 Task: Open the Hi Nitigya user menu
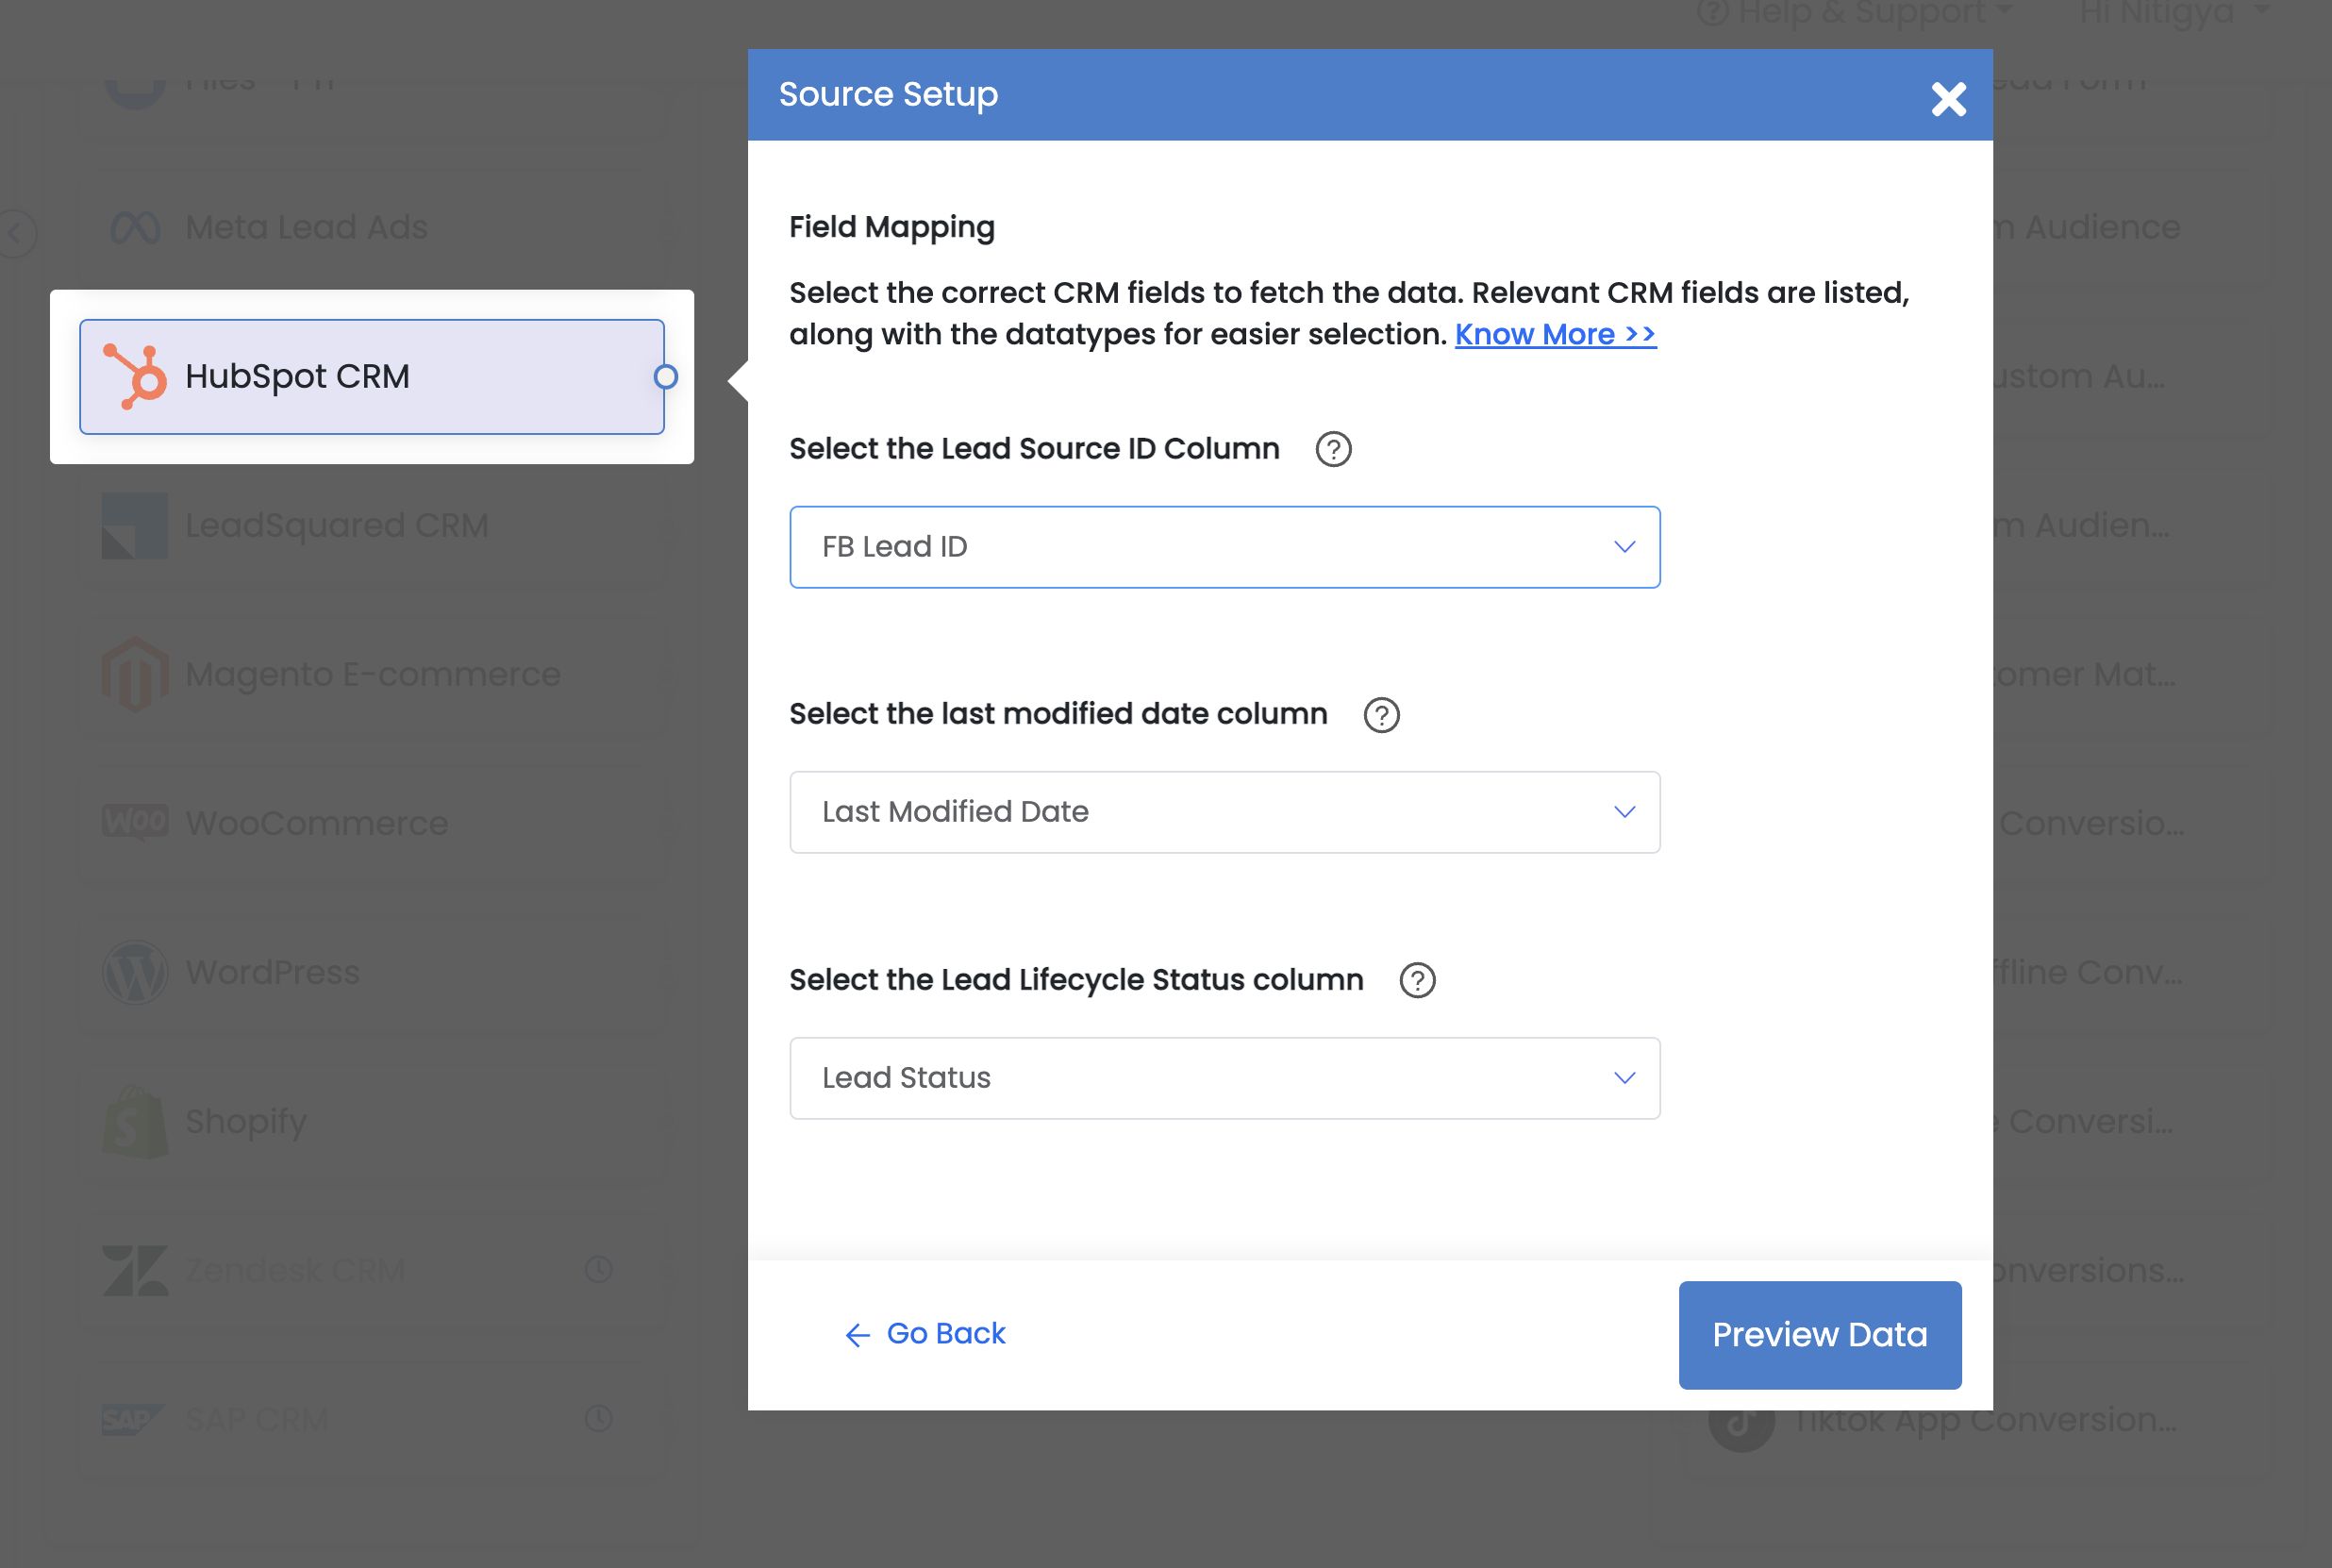point(2174,13)
